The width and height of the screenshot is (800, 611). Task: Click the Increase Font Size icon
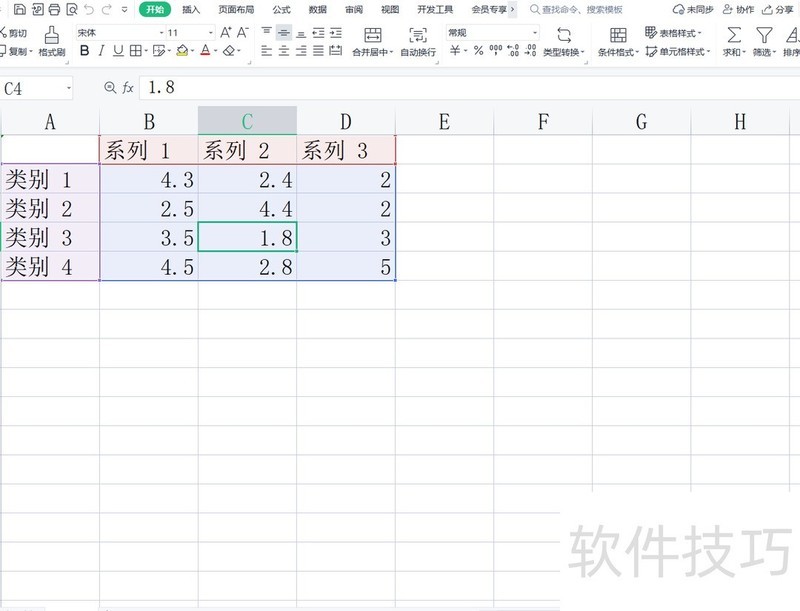pyautogui.click(x=225, y=32)
